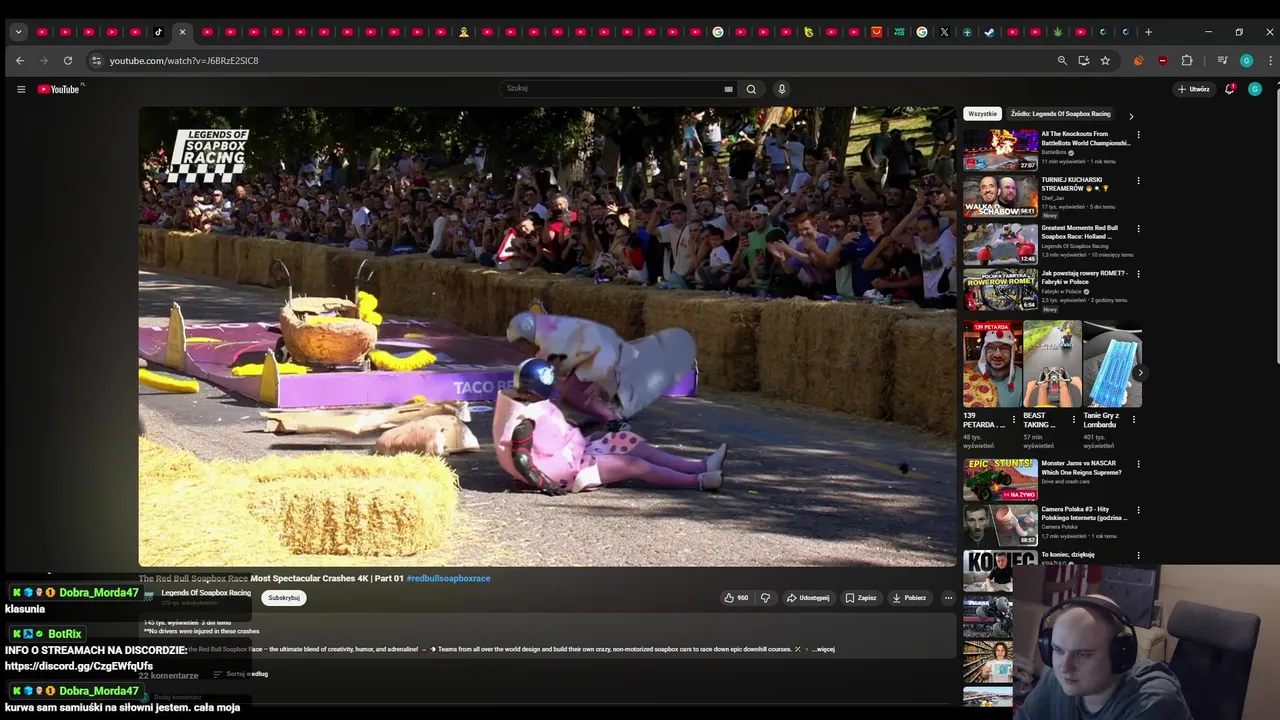This screenshot has height=720, width=1280.
Task: Start voice search with the microphone icon
Action: point(782,89)
